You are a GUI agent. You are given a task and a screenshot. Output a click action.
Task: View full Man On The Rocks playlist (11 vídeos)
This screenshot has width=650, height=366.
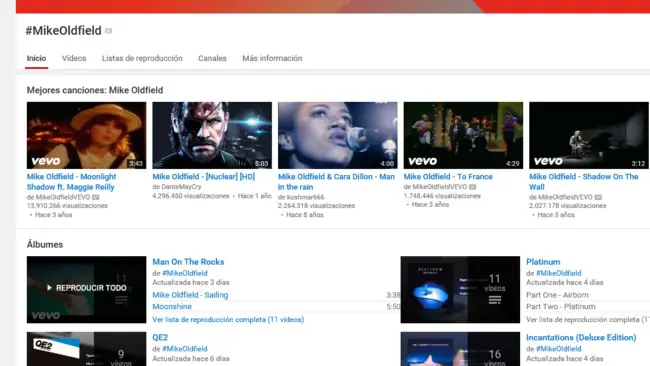coord(228,320)
